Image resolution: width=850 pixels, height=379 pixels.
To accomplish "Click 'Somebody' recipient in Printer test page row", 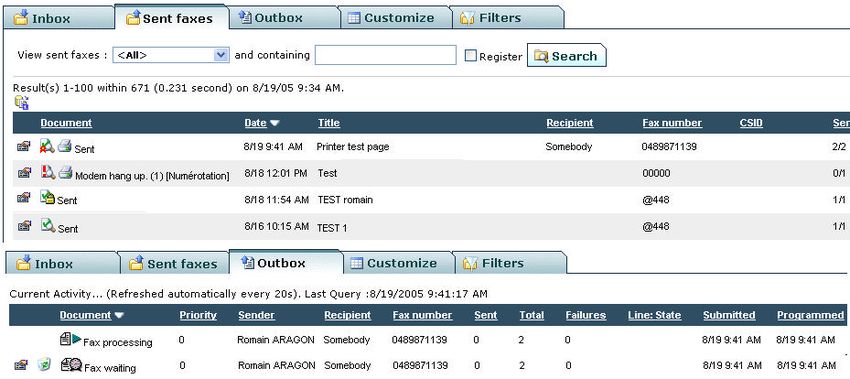I will click(569, 146).
